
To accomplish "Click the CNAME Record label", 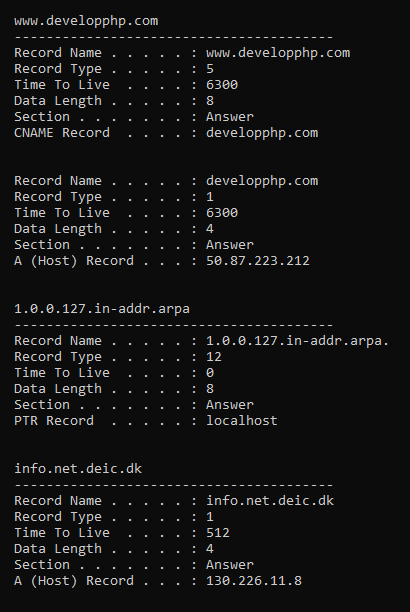I will point(62,133).
